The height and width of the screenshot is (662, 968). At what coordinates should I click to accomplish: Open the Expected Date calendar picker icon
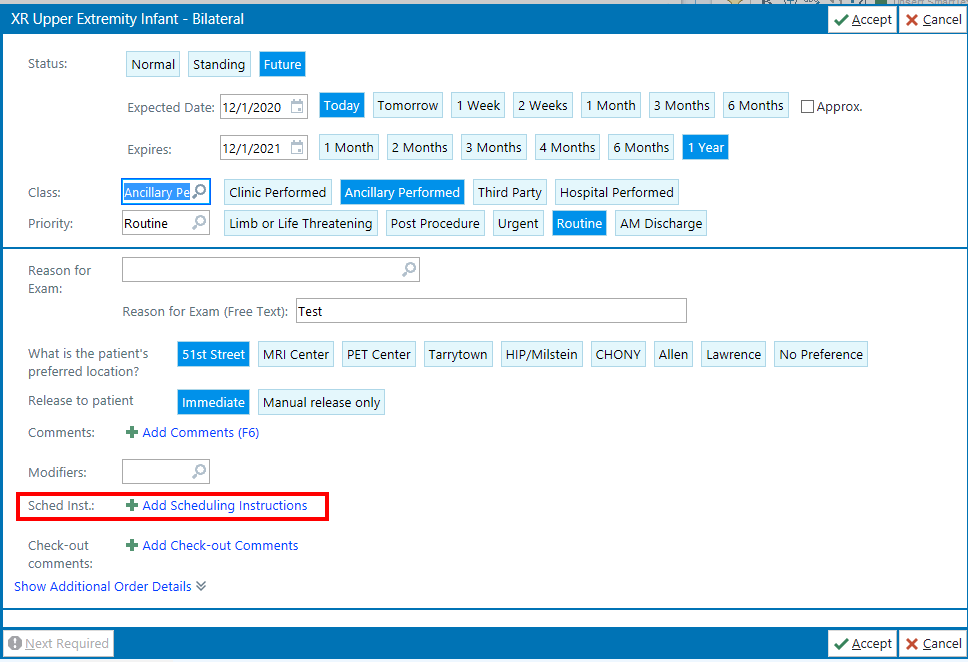point(297,106)
